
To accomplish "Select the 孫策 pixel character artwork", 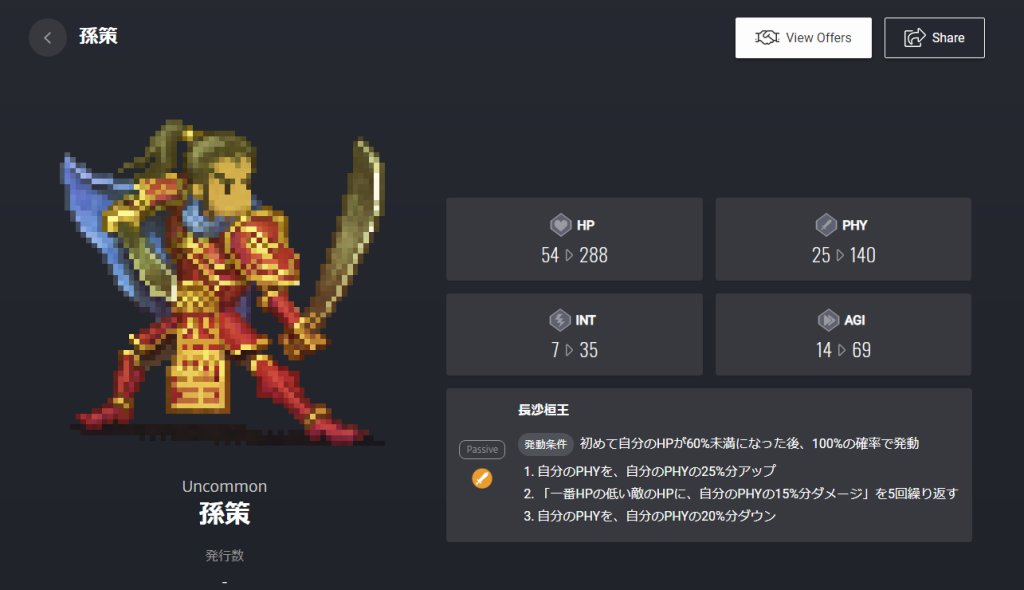I will coord(222,282).
